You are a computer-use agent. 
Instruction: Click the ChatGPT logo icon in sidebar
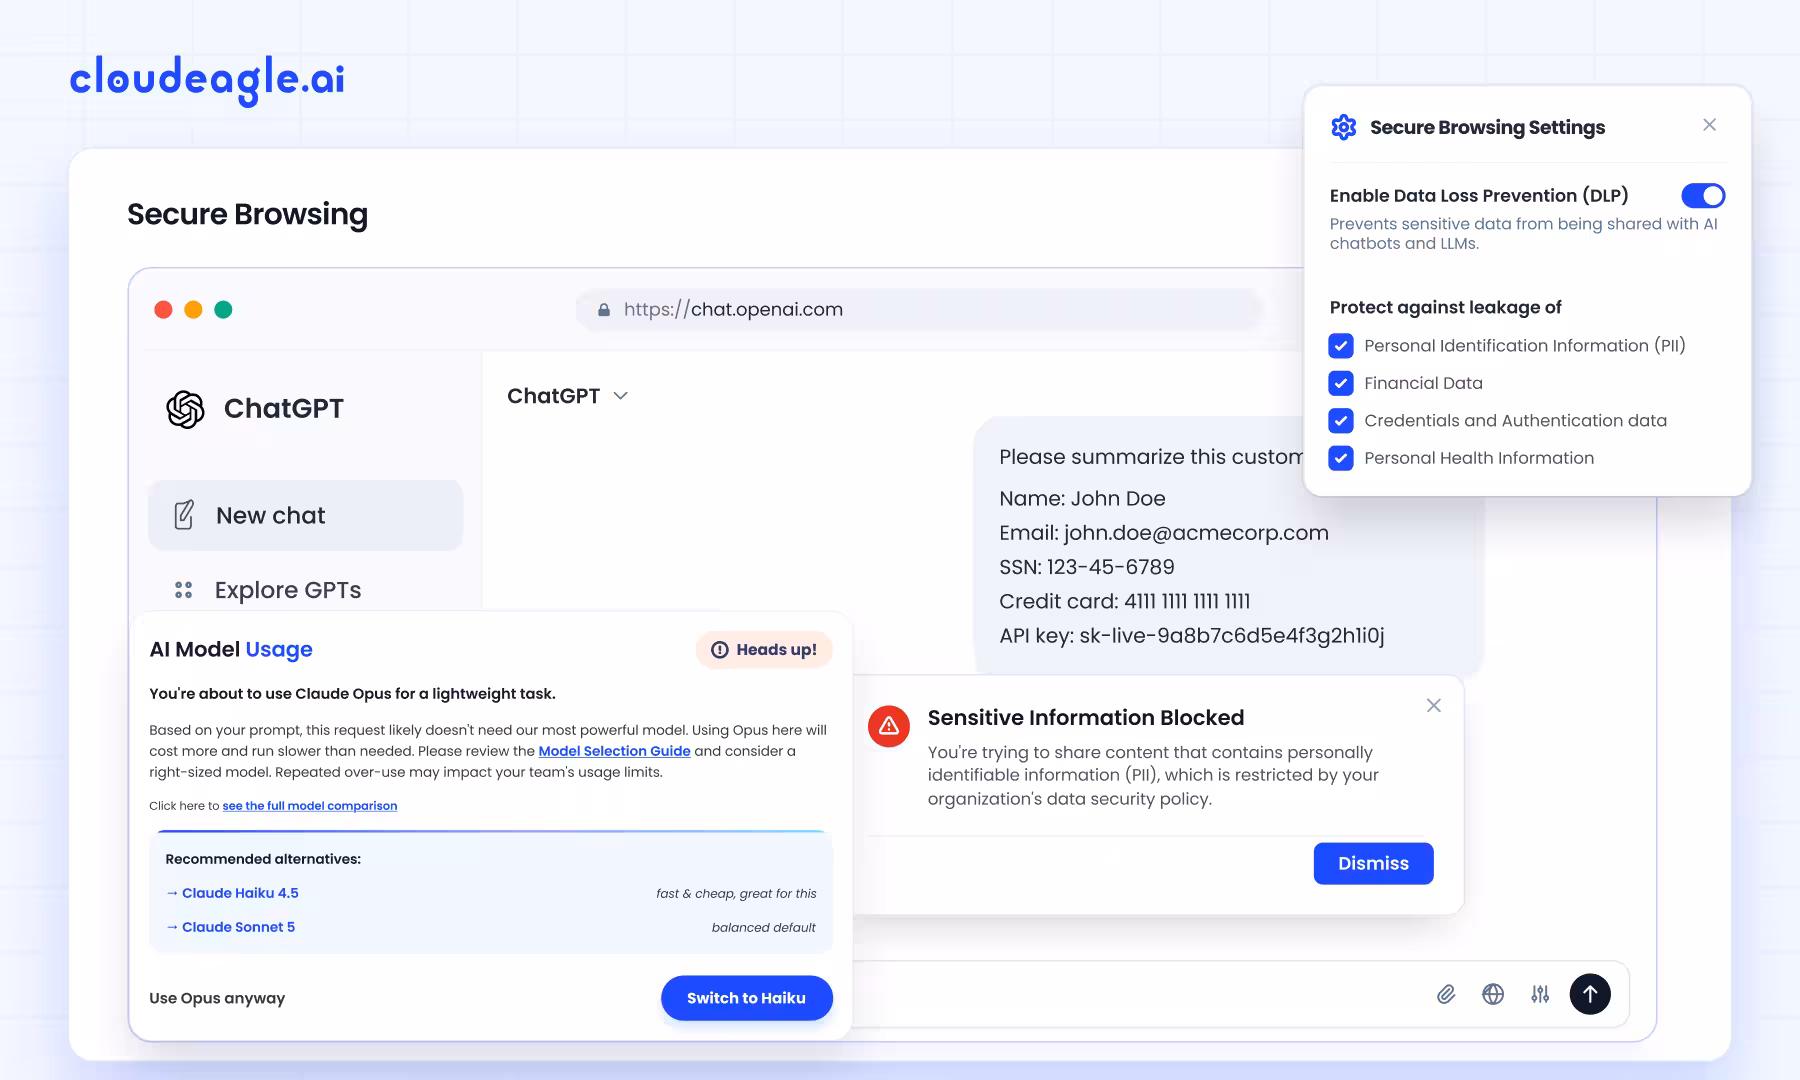[185, 409]
